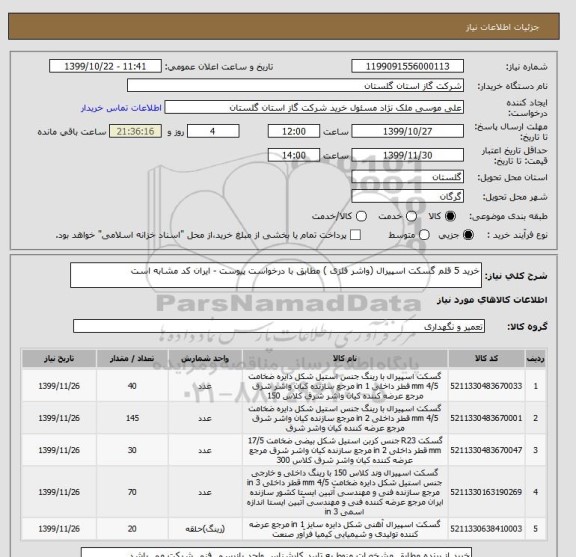Click the validity hour field 14:00
Screen dimensions: 576x557
click(294, 155)
